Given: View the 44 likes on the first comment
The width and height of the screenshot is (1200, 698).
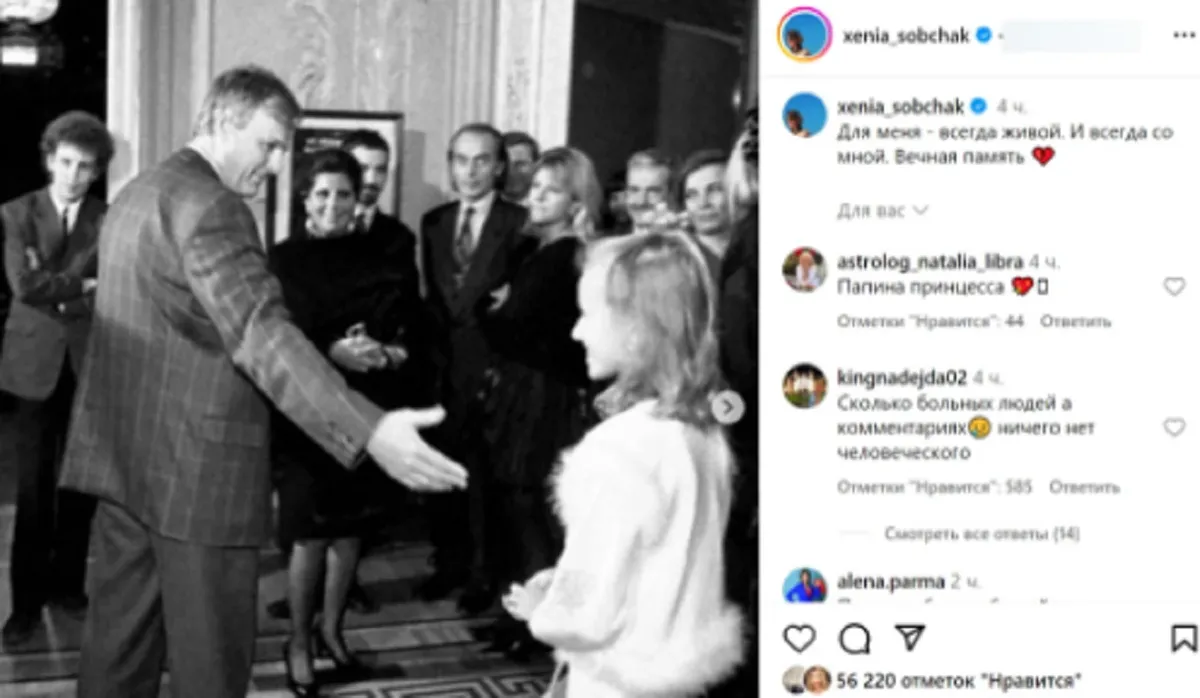Looking at the screenshot, I should click(930, 321).
